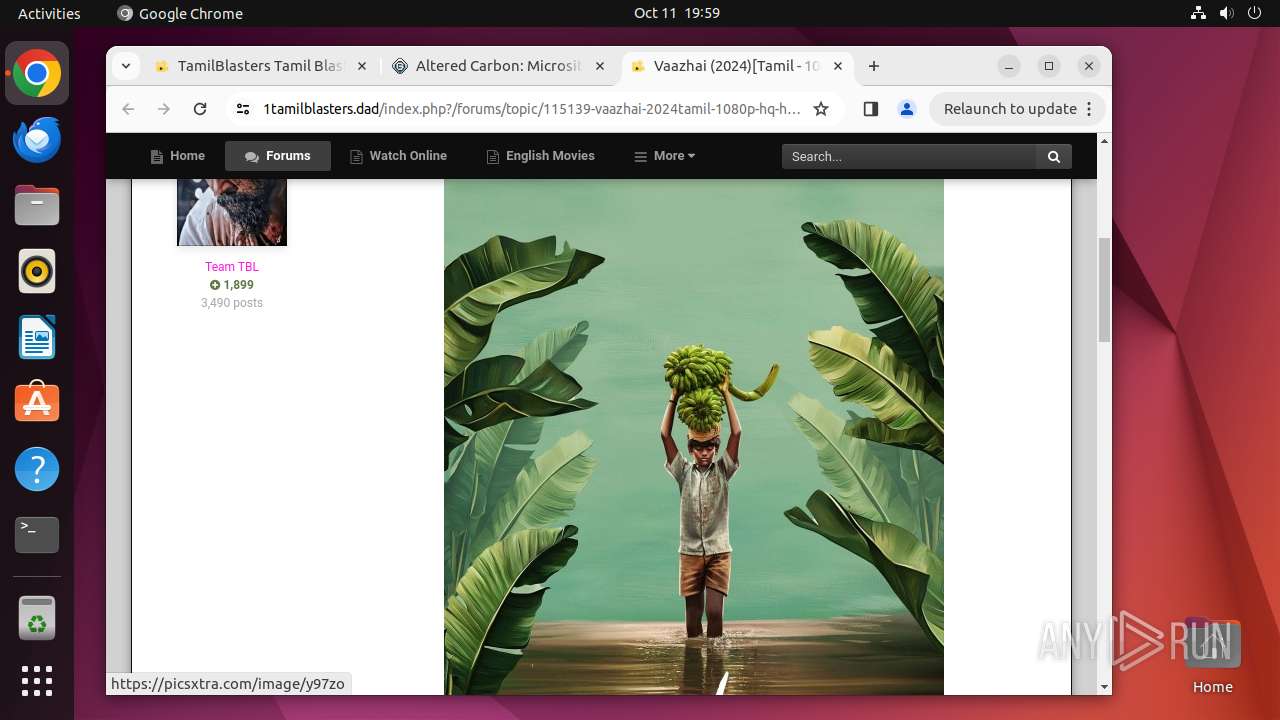Open the Forums menu item
1280x720 pixels.
[278, 156]
